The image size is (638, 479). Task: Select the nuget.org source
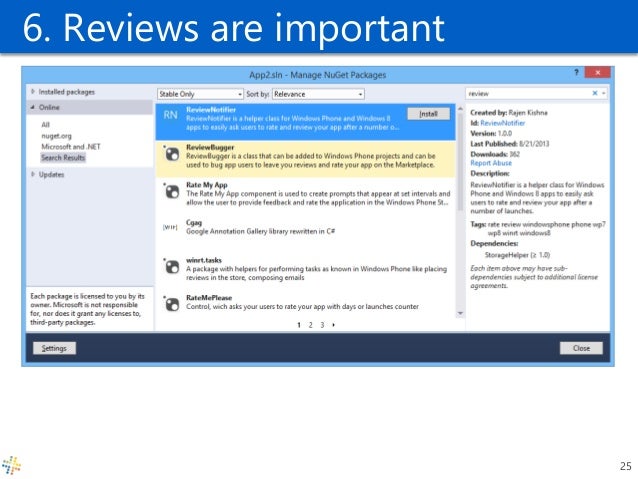56,136
